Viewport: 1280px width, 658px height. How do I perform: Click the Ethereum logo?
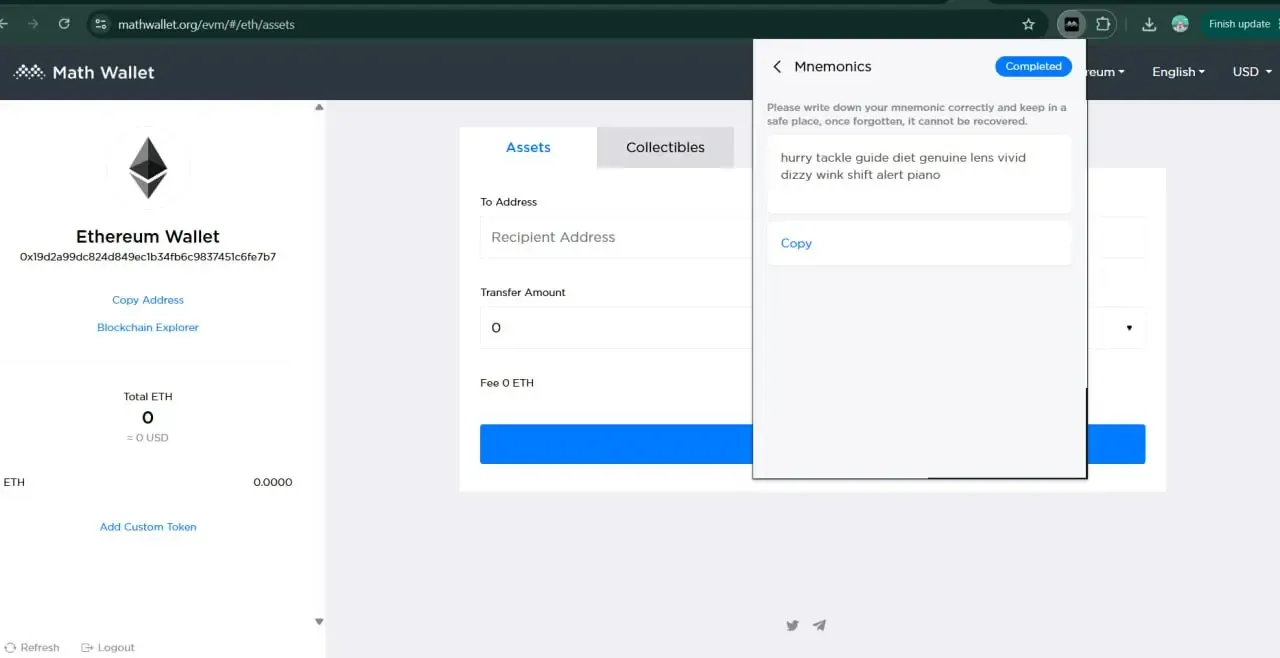click(x=148, y=168)
